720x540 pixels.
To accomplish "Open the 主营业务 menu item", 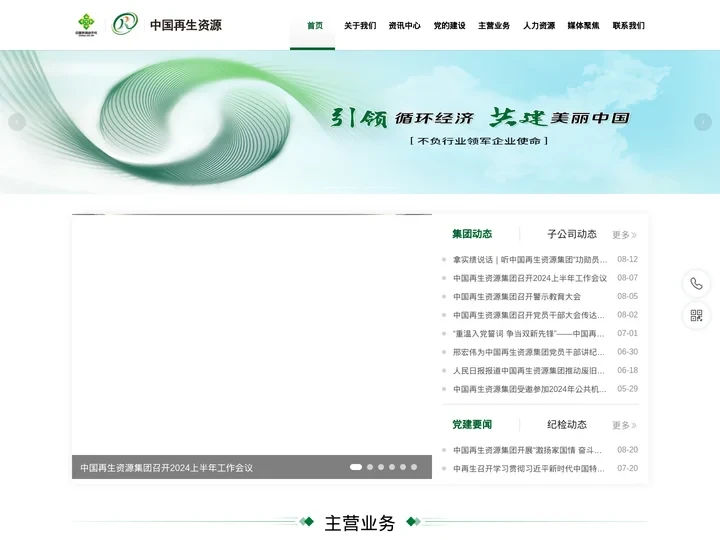I will 494,26.
